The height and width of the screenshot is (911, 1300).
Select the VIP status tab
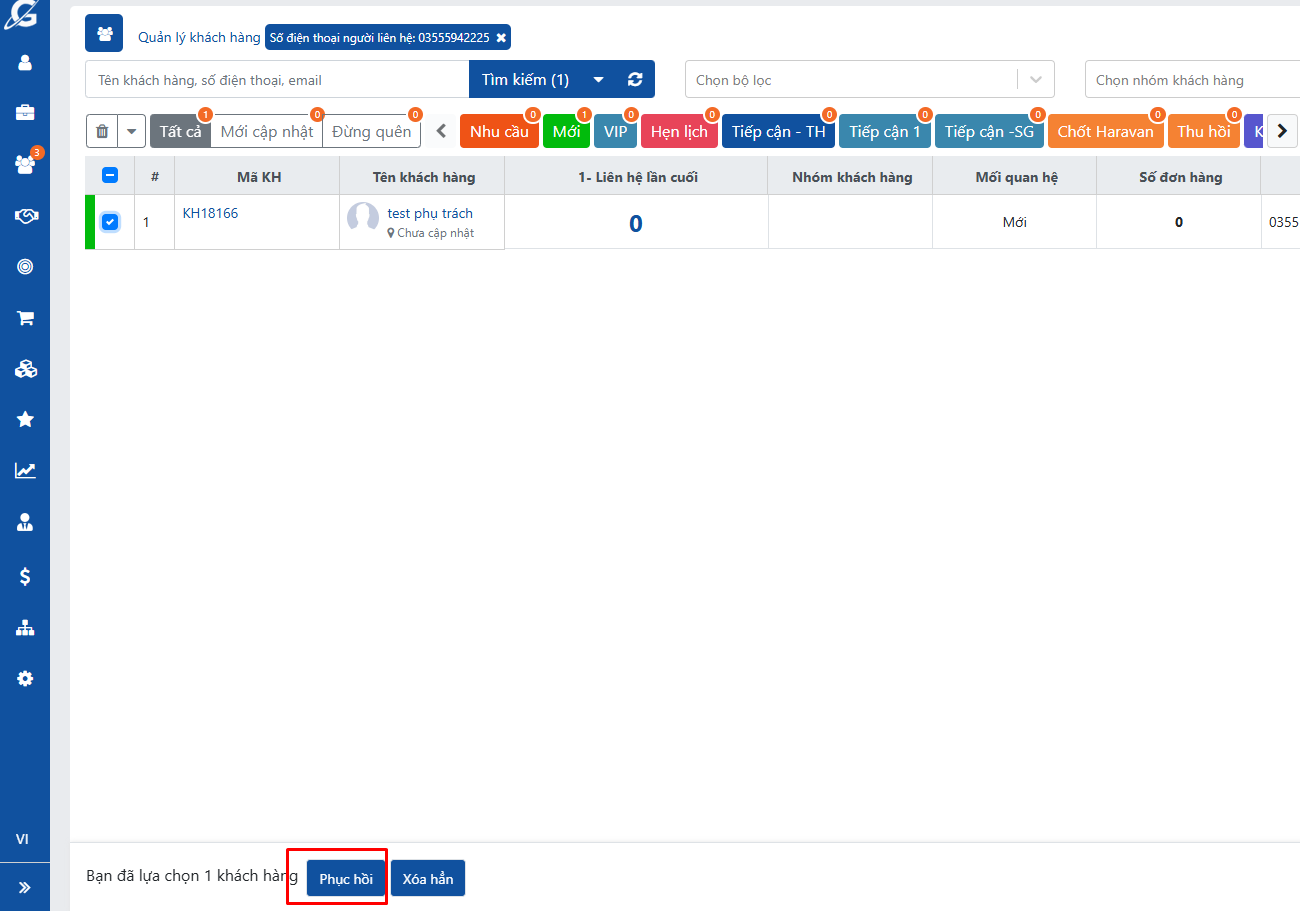click(615, 132)
